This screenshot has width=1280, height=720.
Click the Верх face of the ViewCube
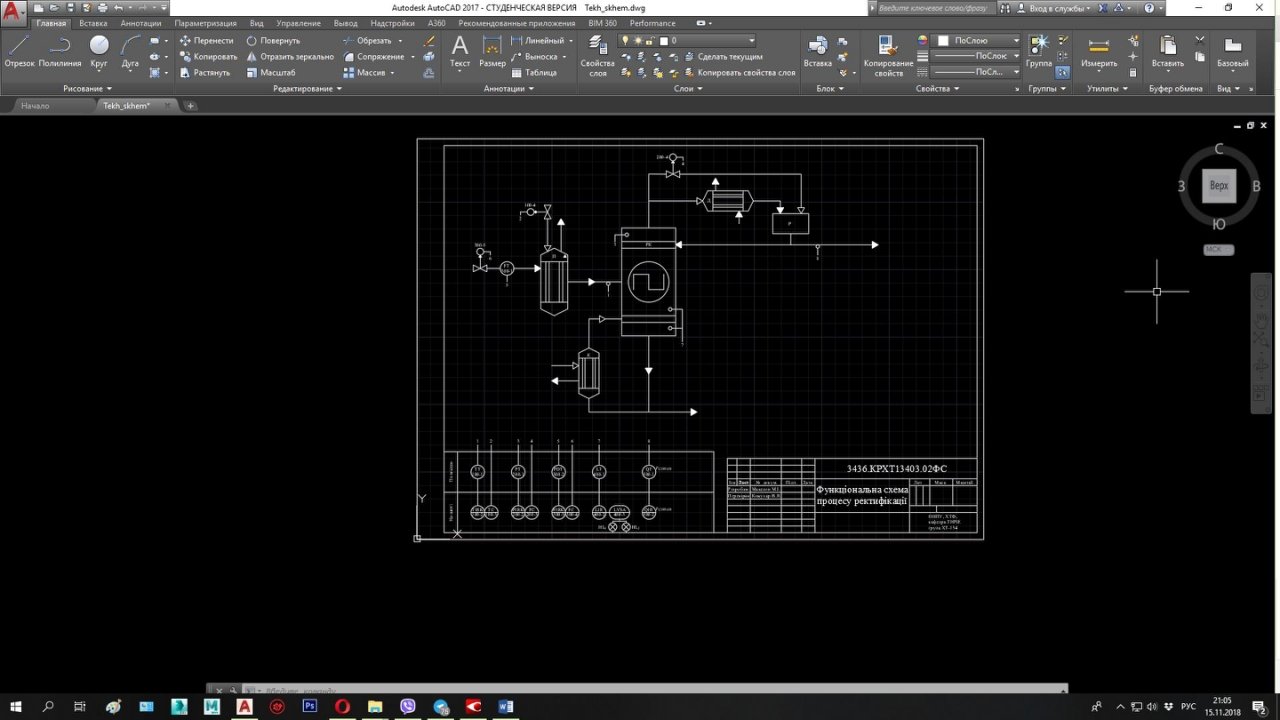pos(1218,186)
